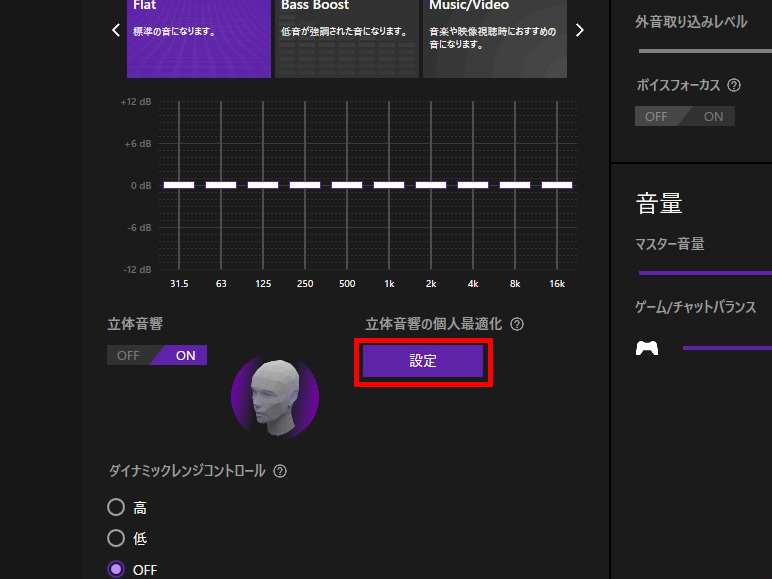
Task: Click the 3D head model image
Action: pos(275,396)
